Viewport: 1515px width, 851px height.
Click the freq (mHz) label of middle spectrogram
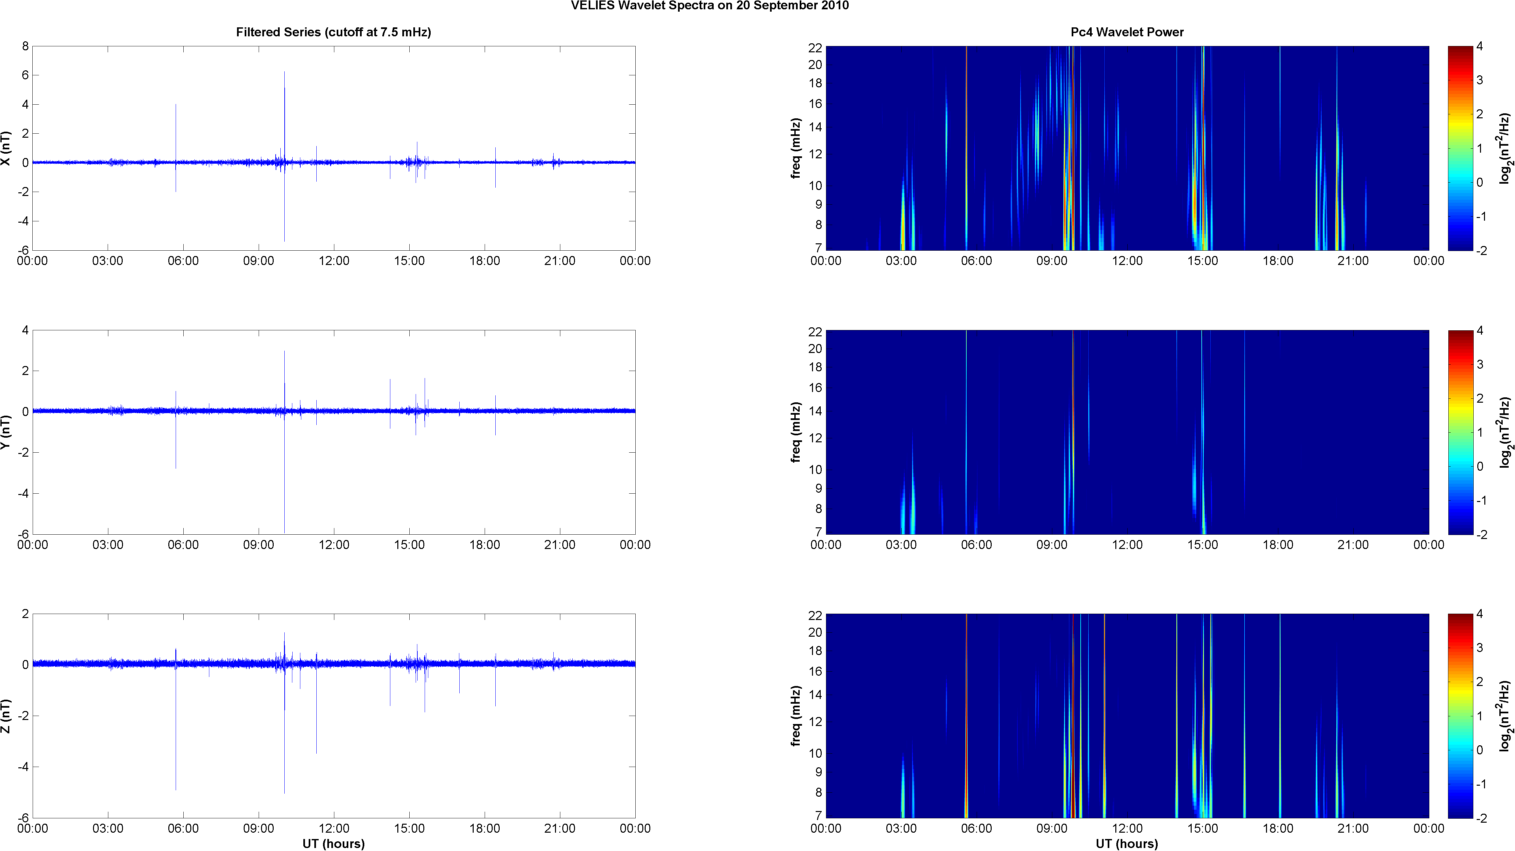pos(796,432)
